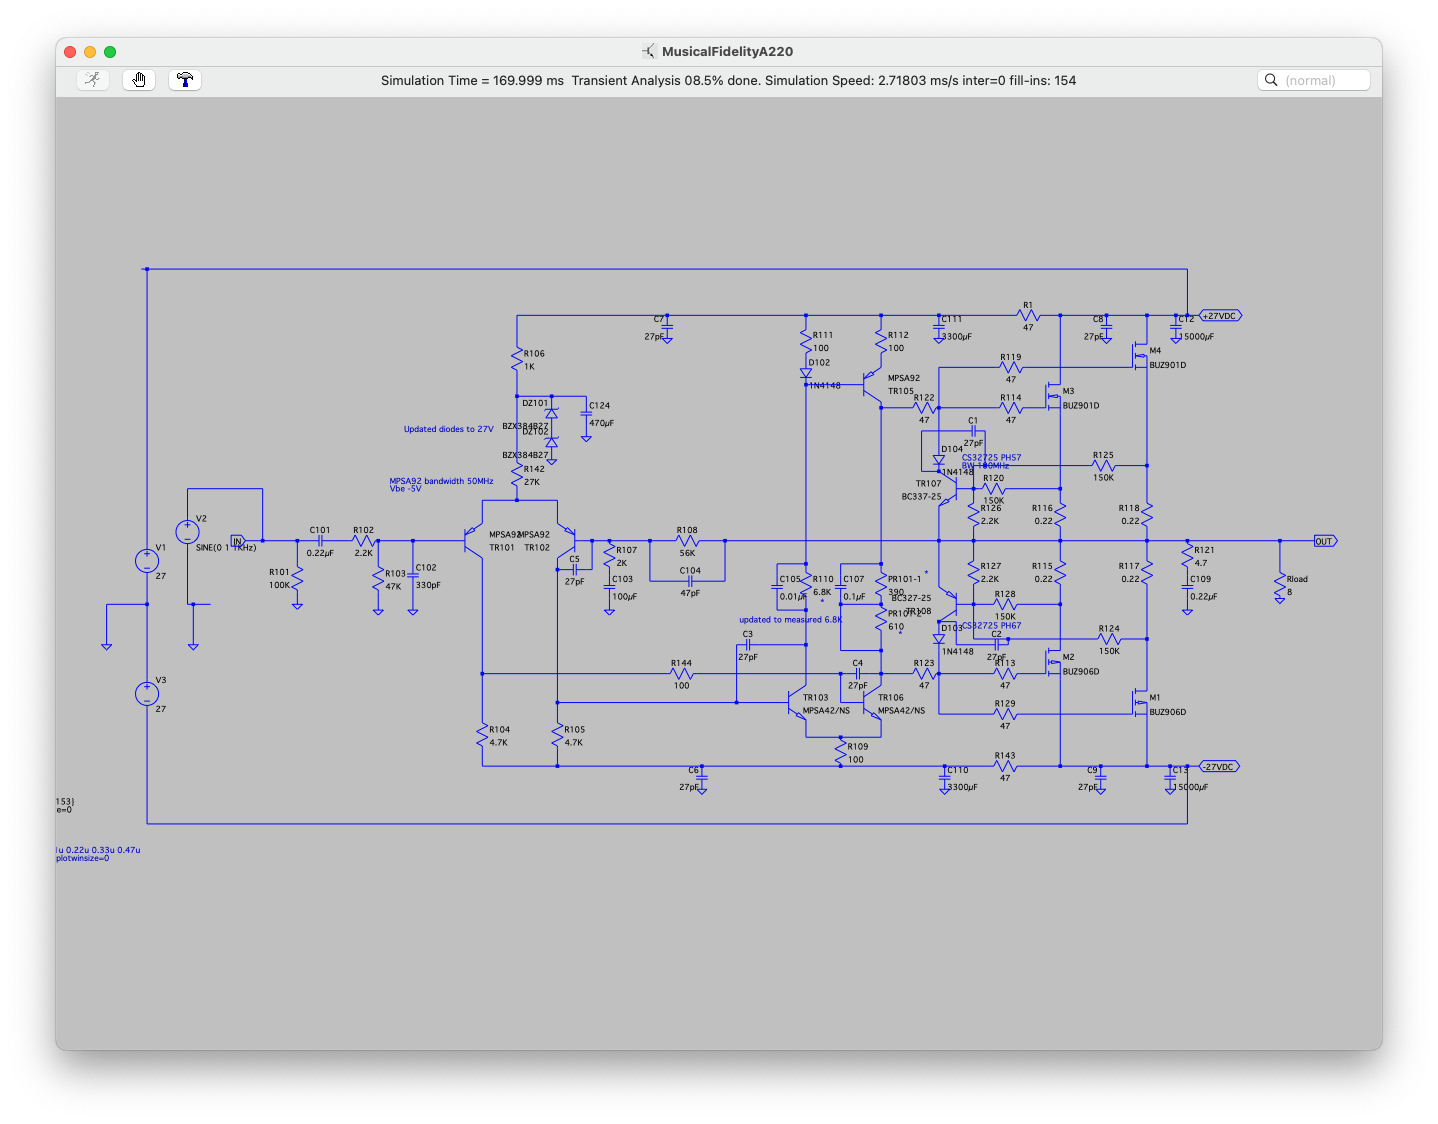
Task: Click the 'R143' resistor label
Action: [1005, 757]
